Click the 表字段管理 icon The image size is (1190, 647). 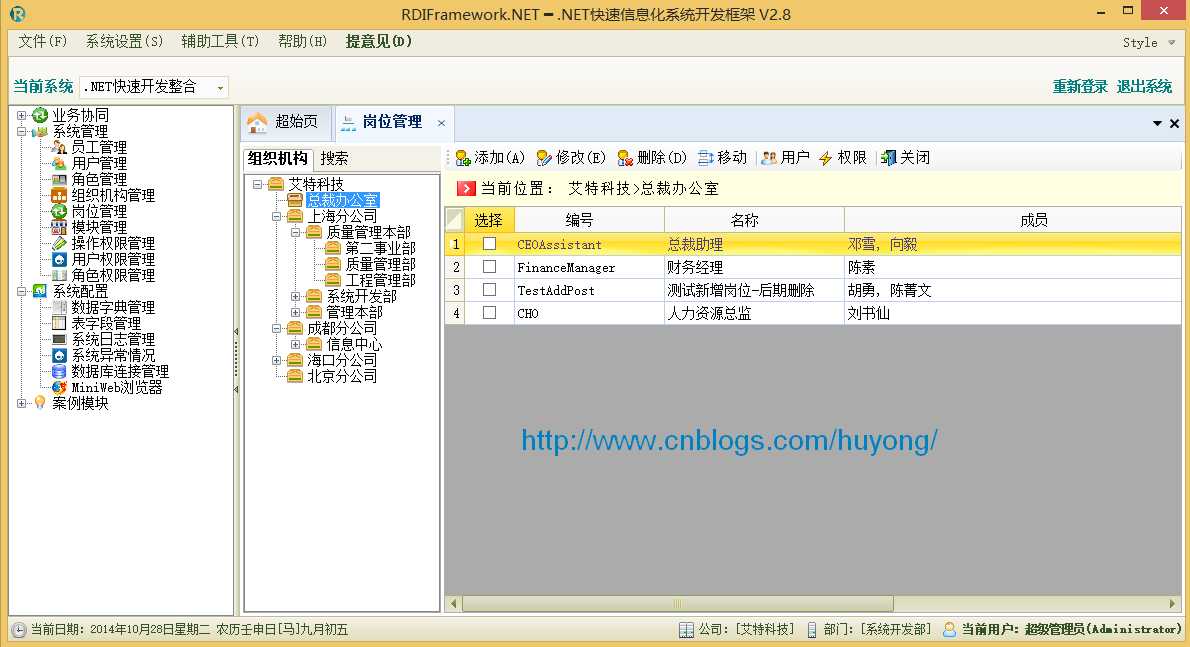59,323
